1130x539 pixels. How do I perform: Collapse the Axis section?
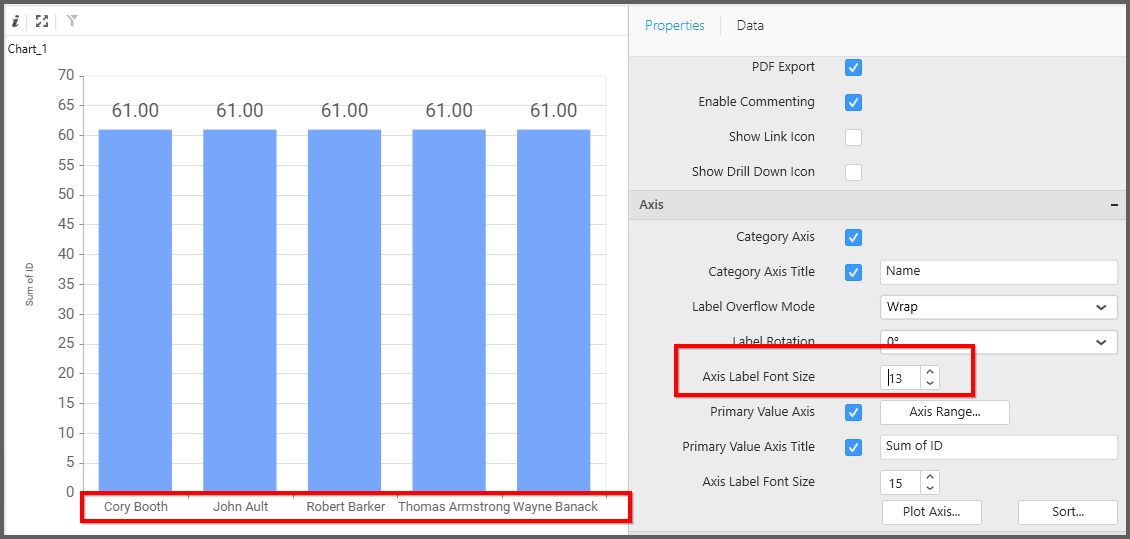click(1114, 205)
